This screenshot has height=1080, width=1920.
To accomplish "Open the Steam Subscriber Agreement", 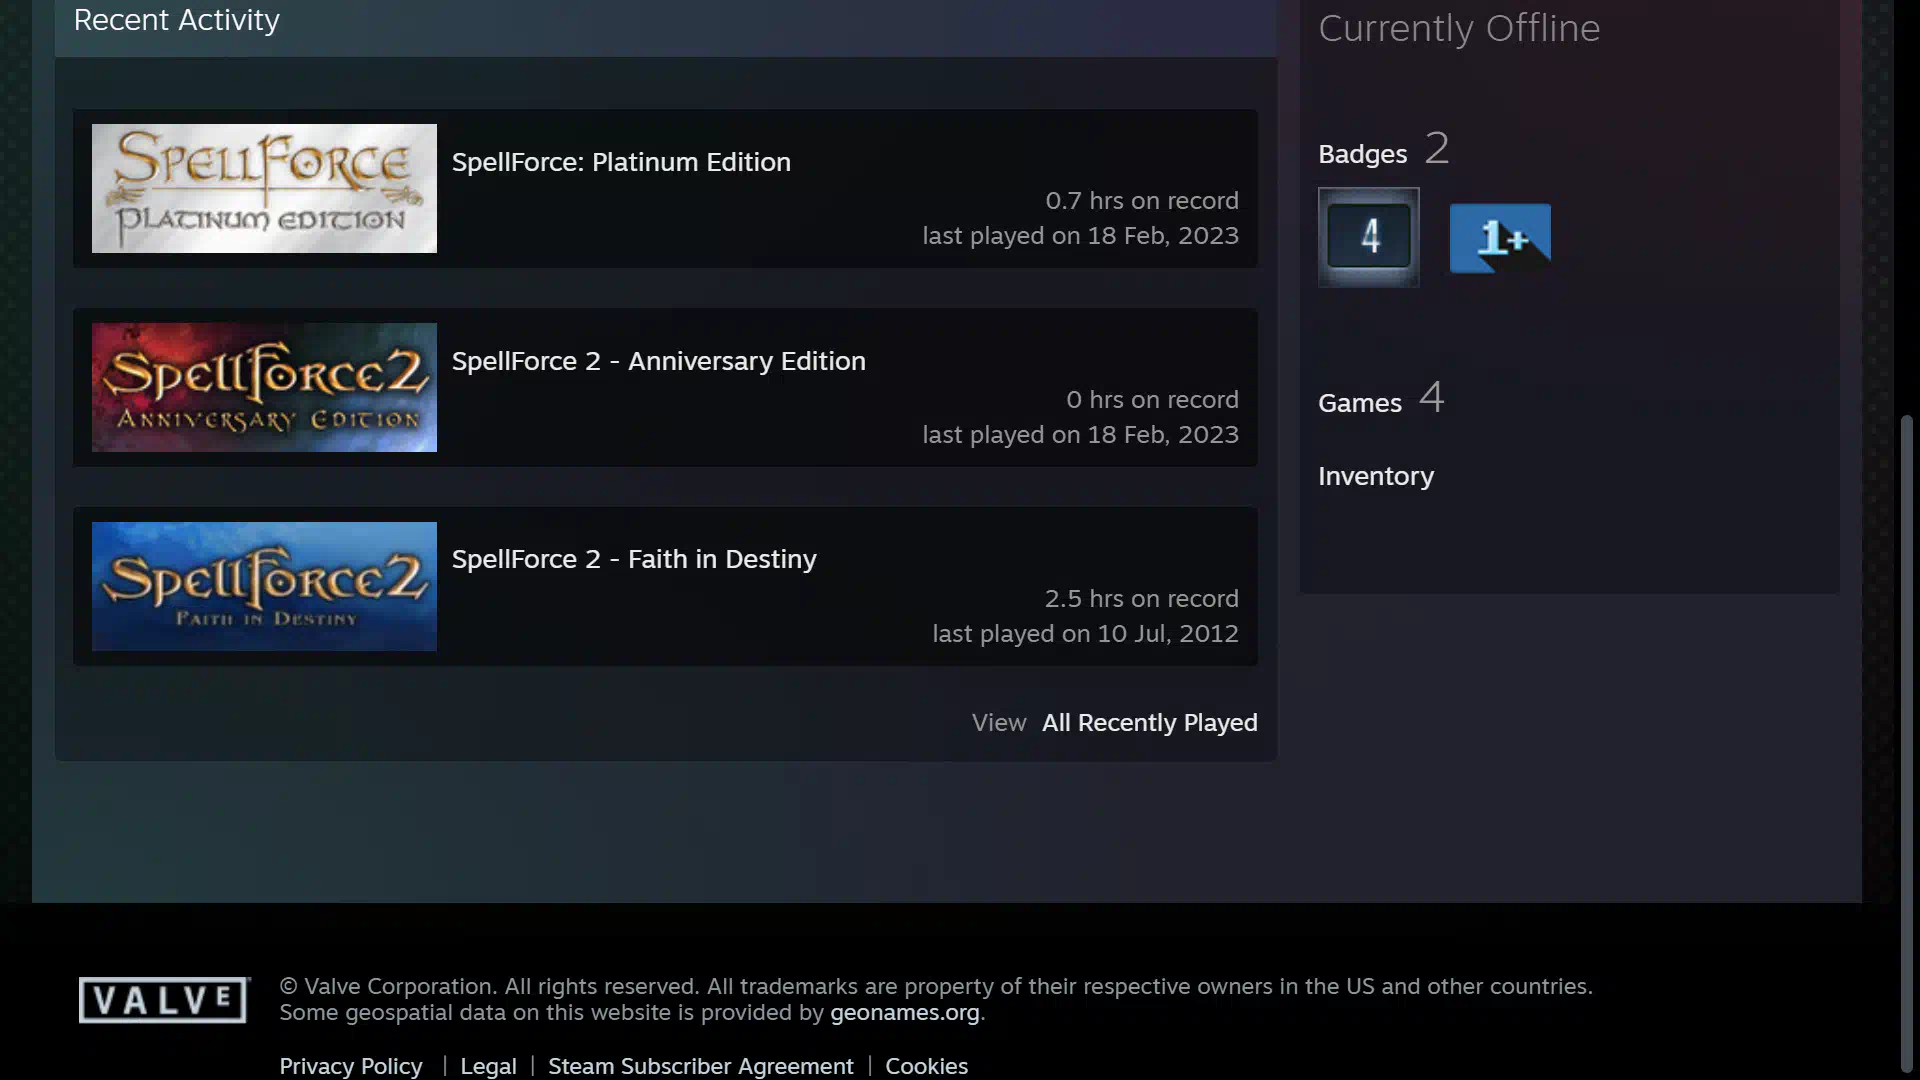I will 701,1066.
